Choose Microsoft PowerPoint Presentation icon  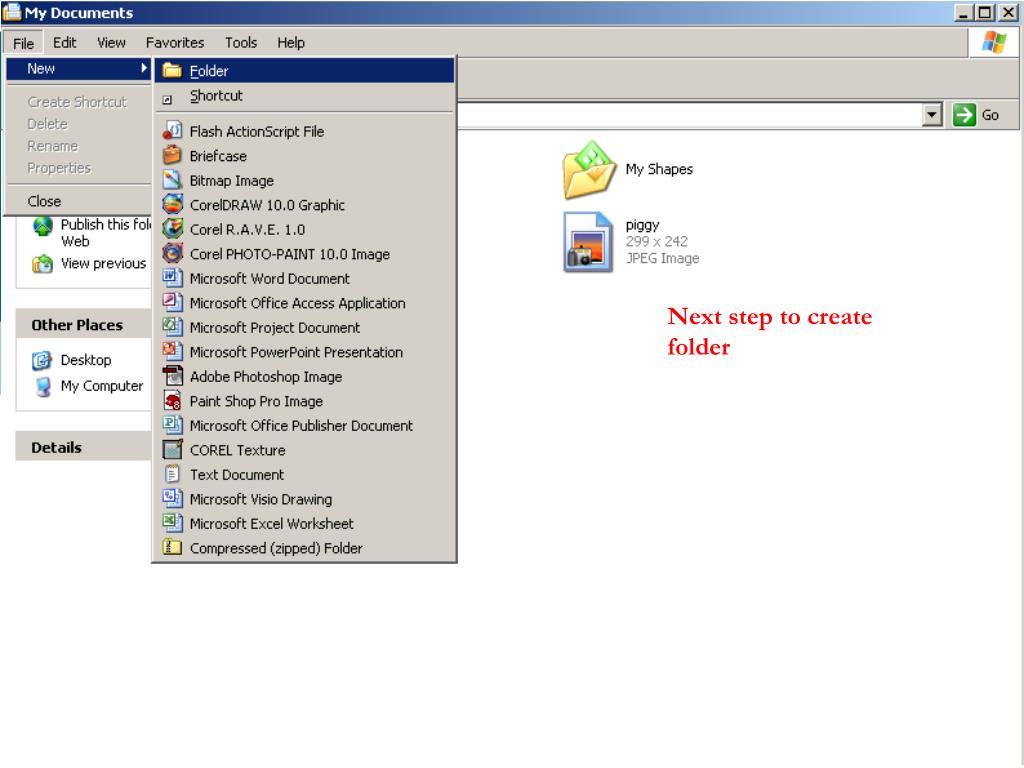tap(172, 351)
